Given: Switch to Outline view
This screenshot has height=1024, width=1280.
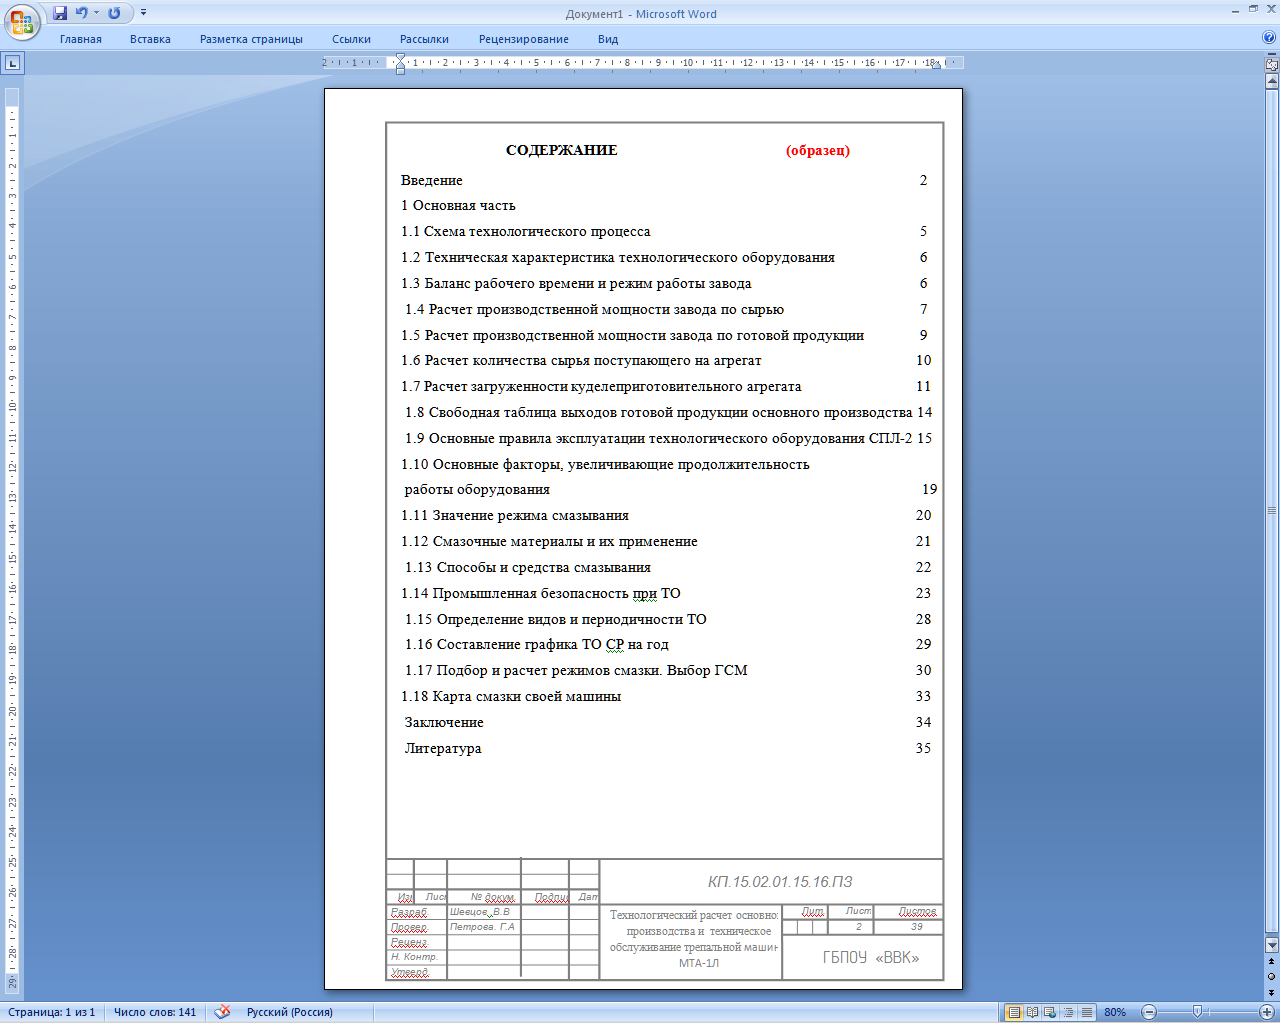Looking at the screenshot, I should tap(1068, 1012).
